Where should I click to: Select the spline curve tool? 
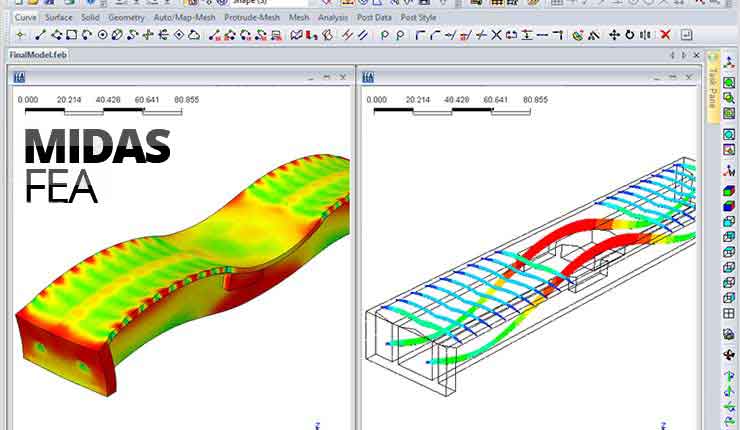[133, 35]
